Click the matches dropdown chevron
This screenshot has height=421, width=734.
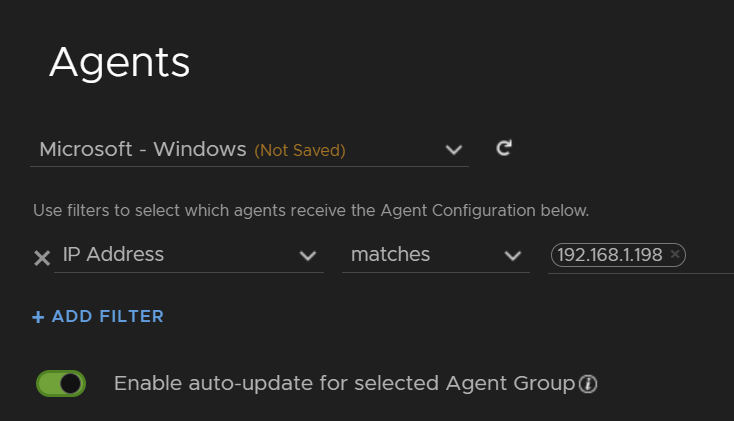coord(513,256)
